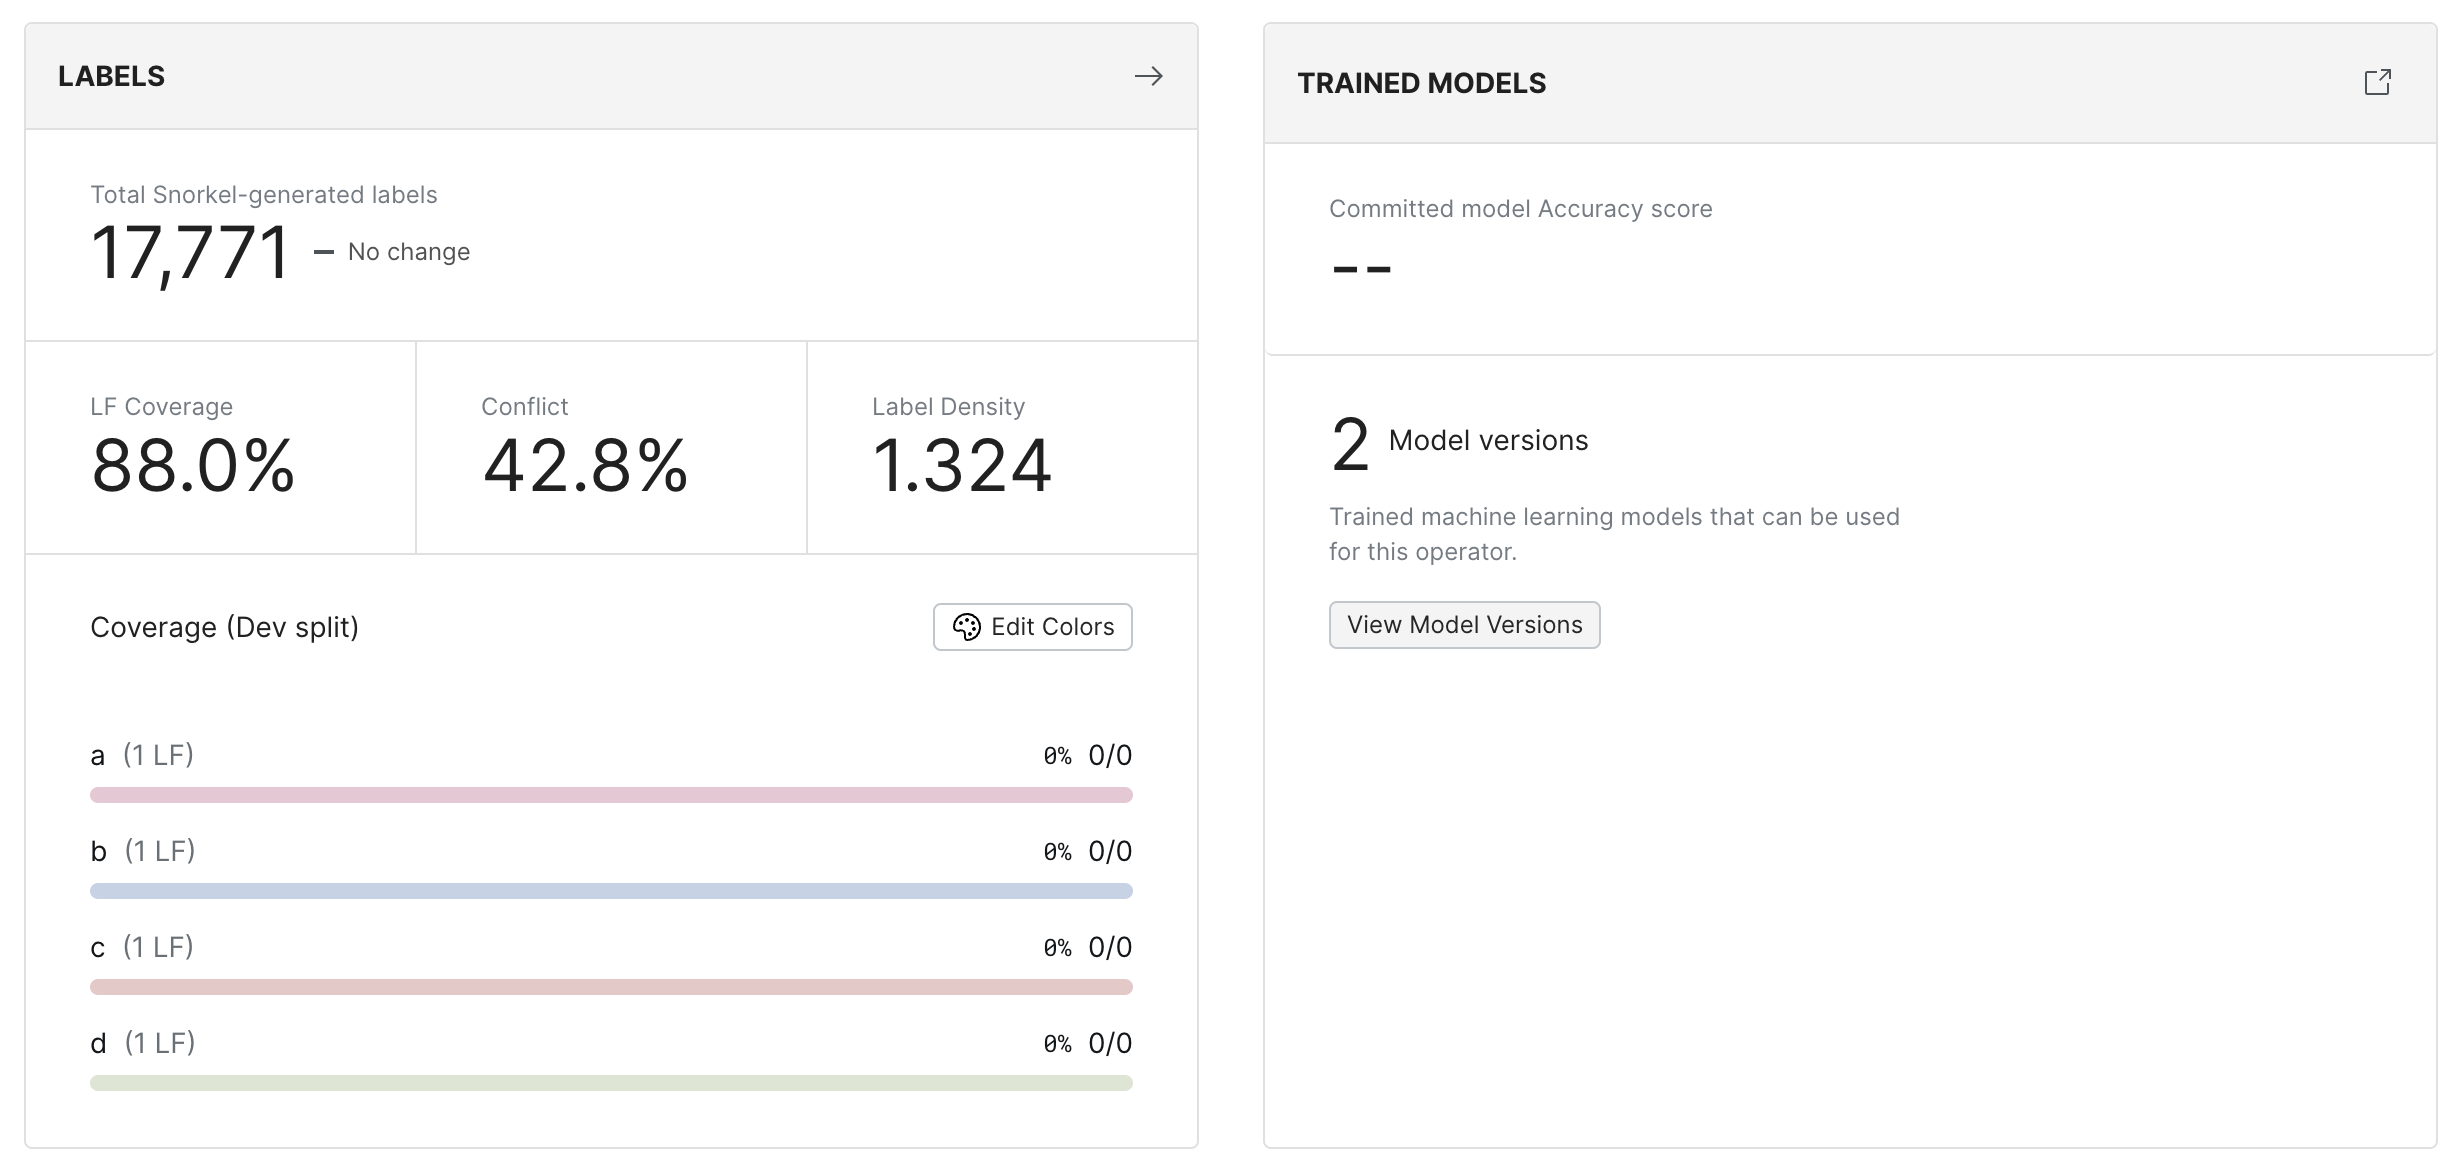2460x1174 pixels.
Task: Click the No change indicator
Action: click(x=391, y=252)
